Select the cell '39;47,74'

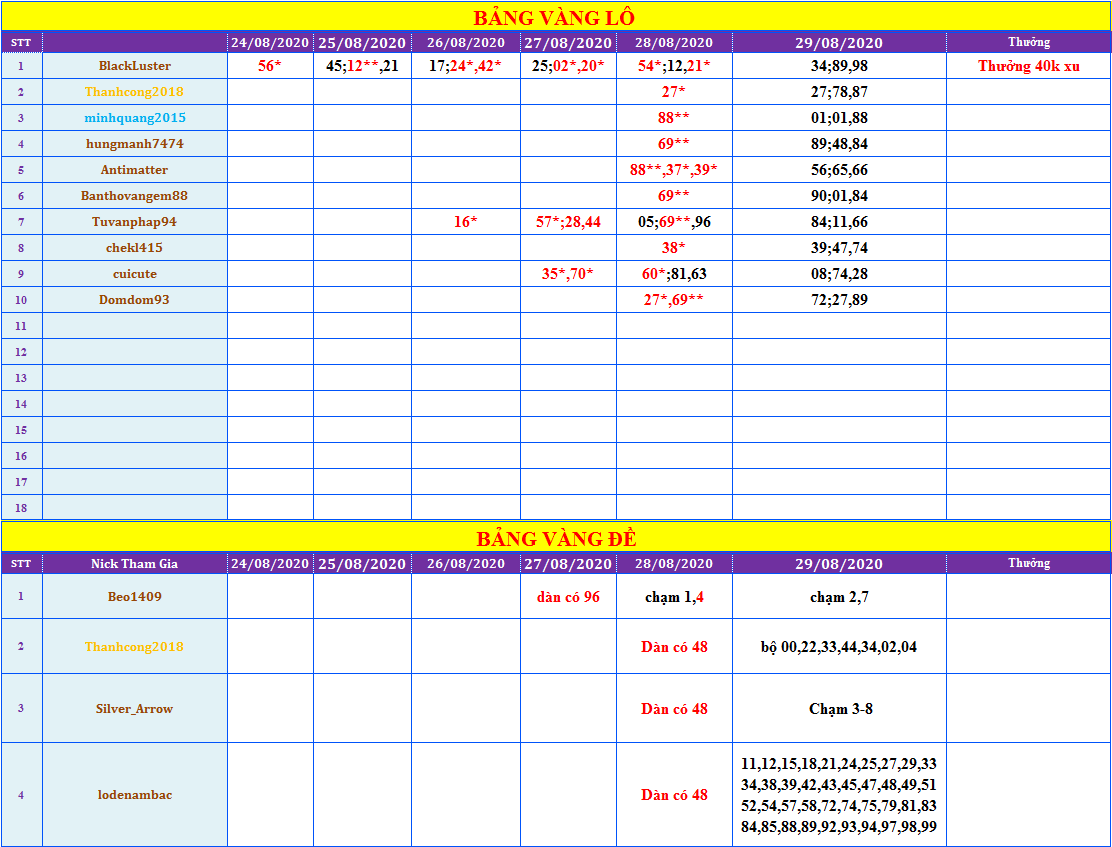tap(840, 248)
